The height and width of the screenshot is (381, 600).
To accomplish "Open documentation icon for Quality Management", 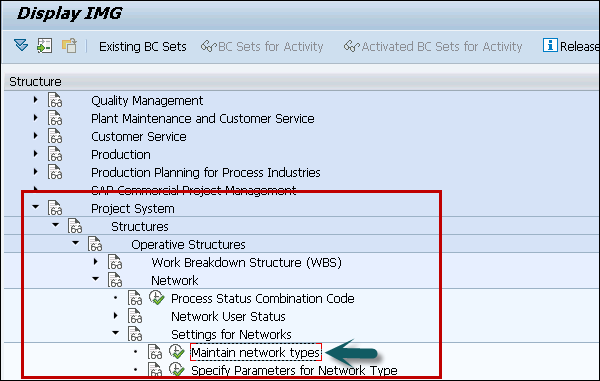I will pyautogui.click(x=55, y=100).
